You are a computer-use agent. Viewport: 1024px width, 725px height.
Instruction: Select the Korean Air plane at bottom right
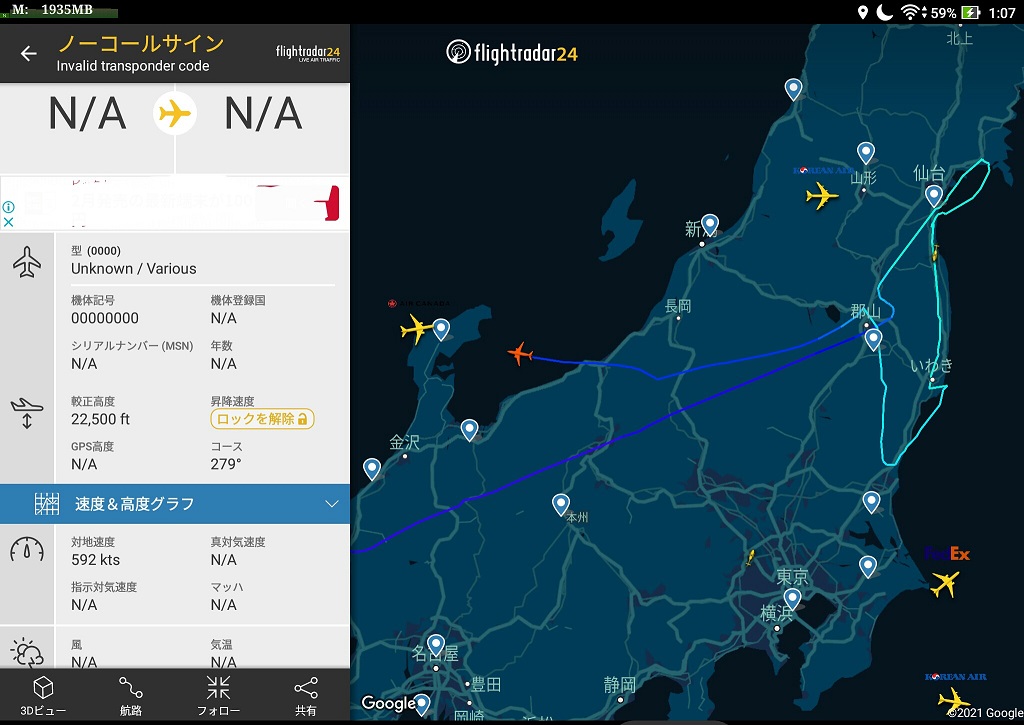(x=953, y=701)
